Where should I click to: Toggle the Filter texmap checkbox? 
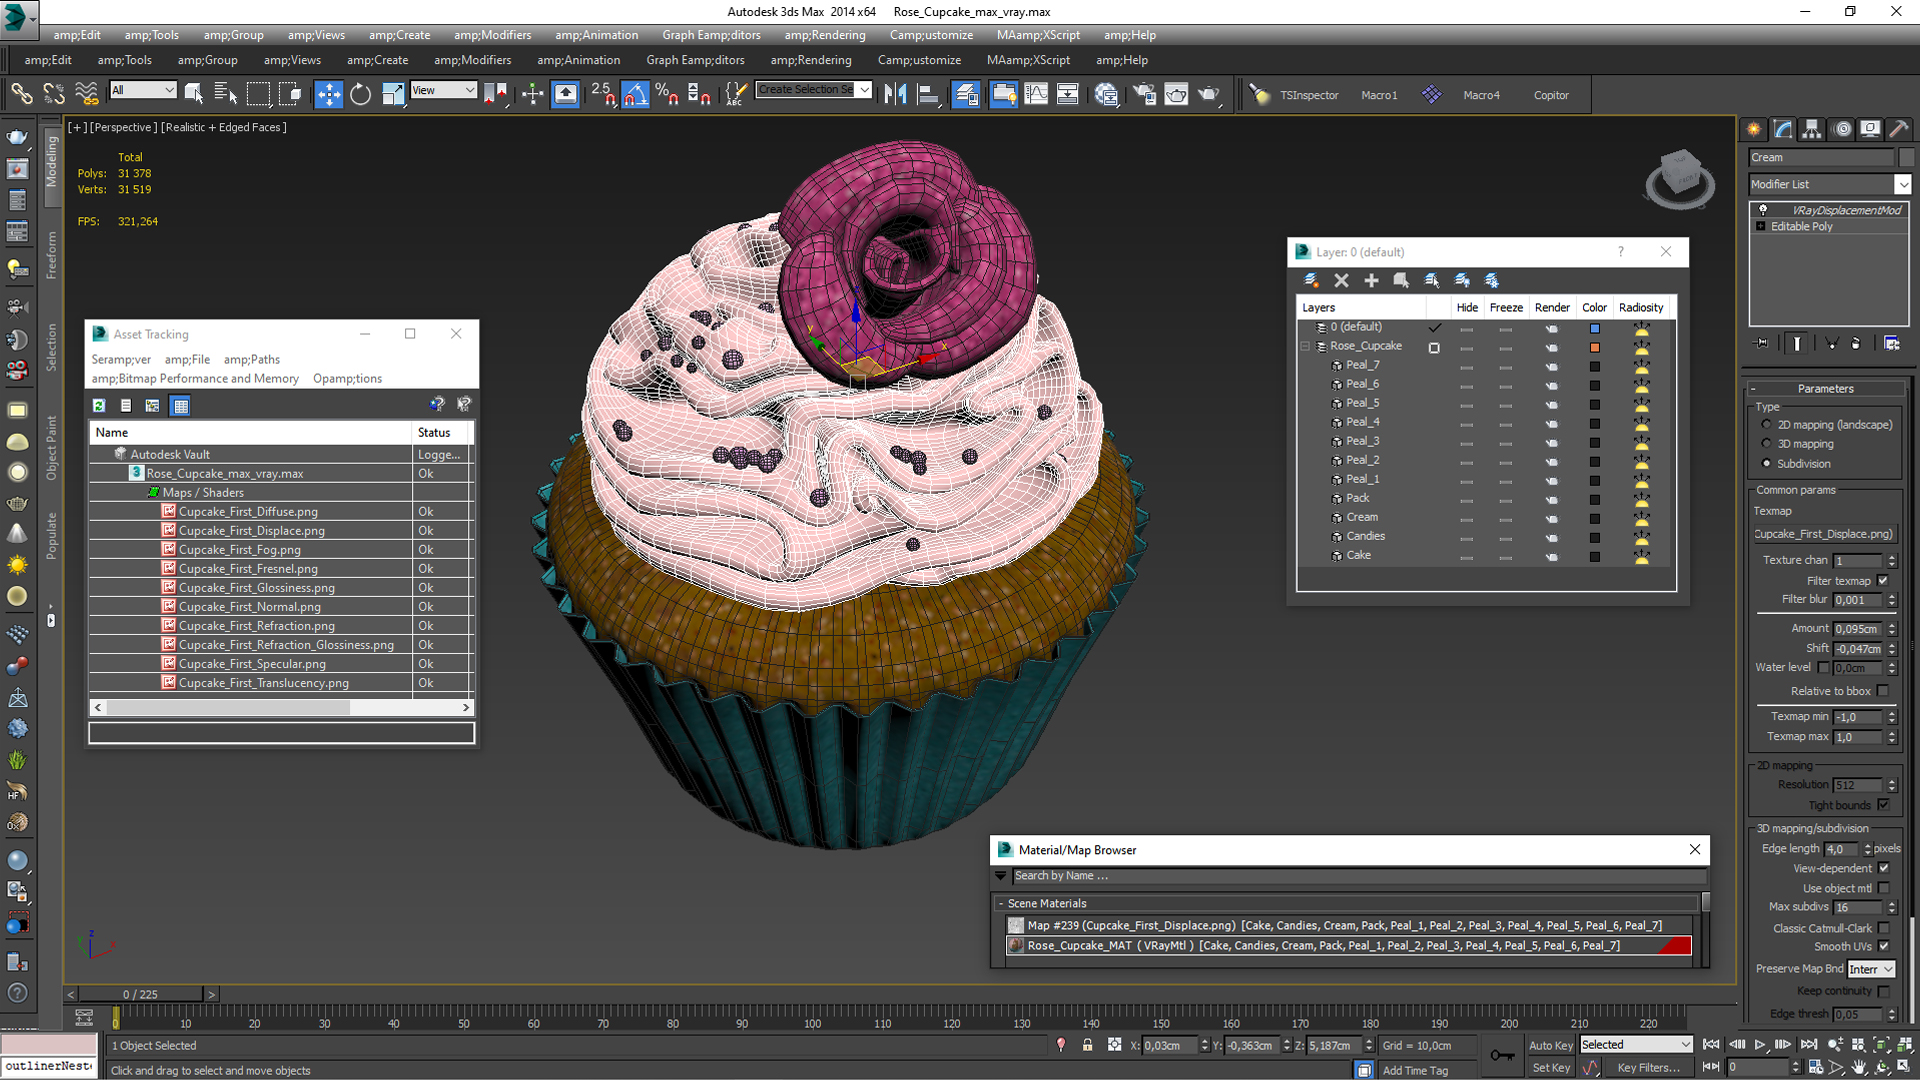point(1883,580)
